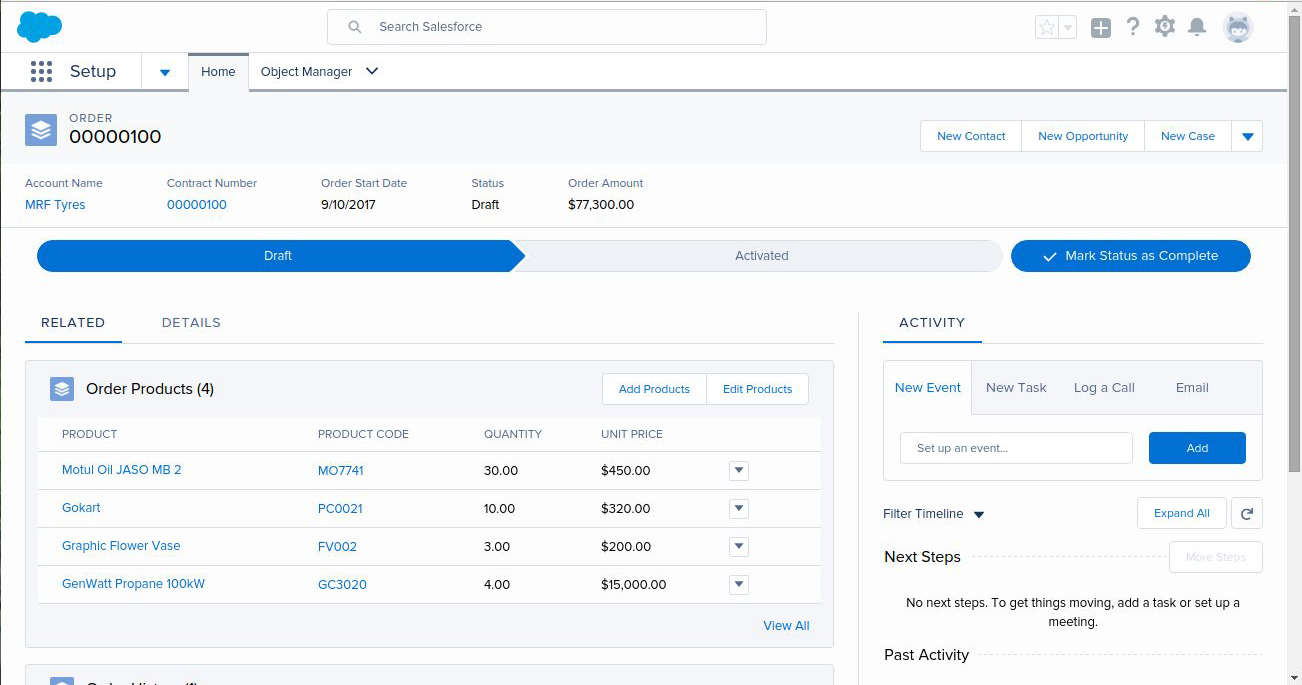The image size is (1302, 685).
Task: Open the Object Manager chevron menu
Action: click(x=372, y=72)
